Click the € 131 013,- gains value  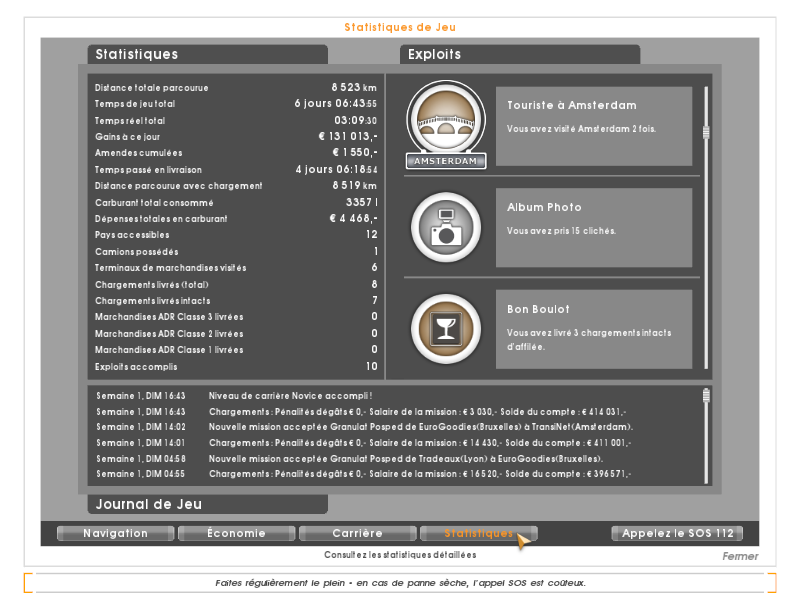click(x=348, y=136)
